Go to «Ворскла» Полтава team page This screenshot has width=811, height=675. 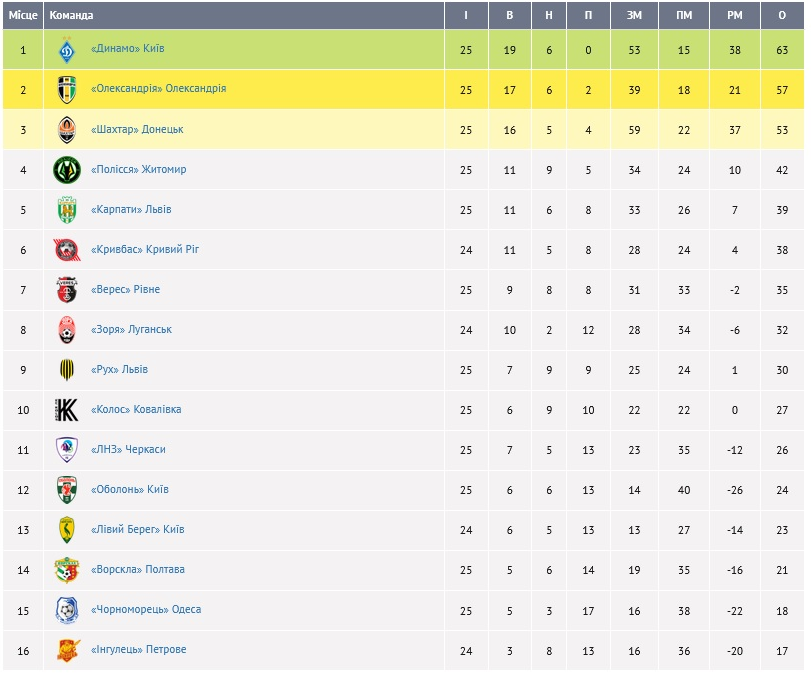click(137, 569)
